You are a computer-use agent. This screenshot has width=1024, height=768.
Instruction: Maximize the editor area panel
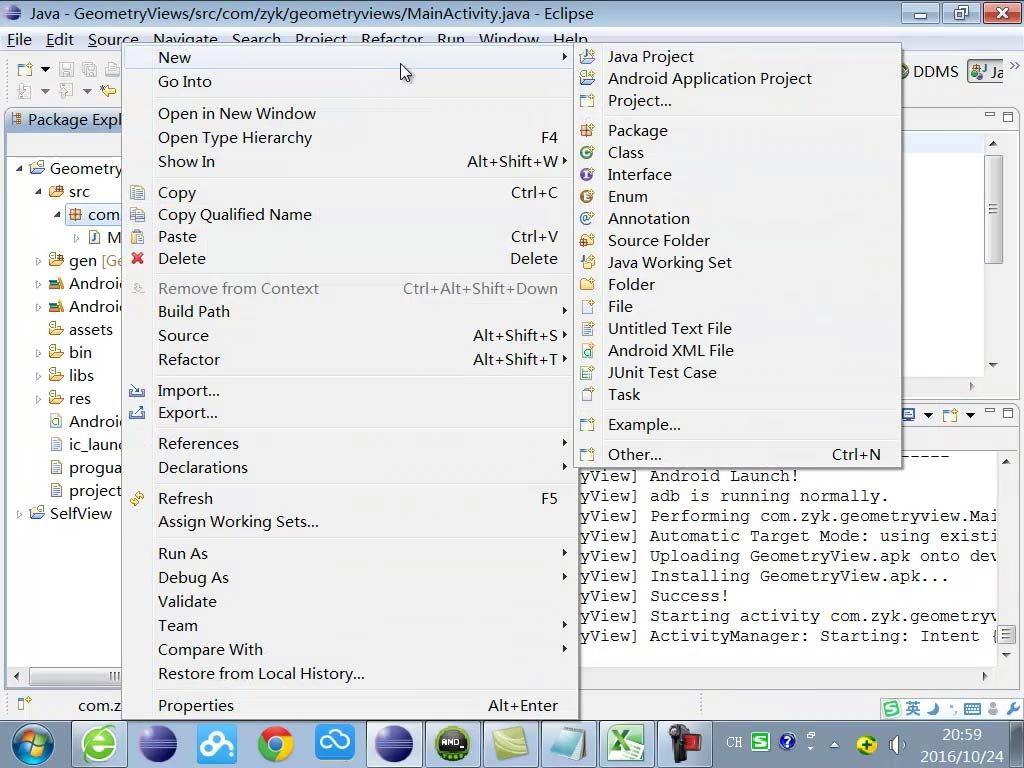[1008, 117]
